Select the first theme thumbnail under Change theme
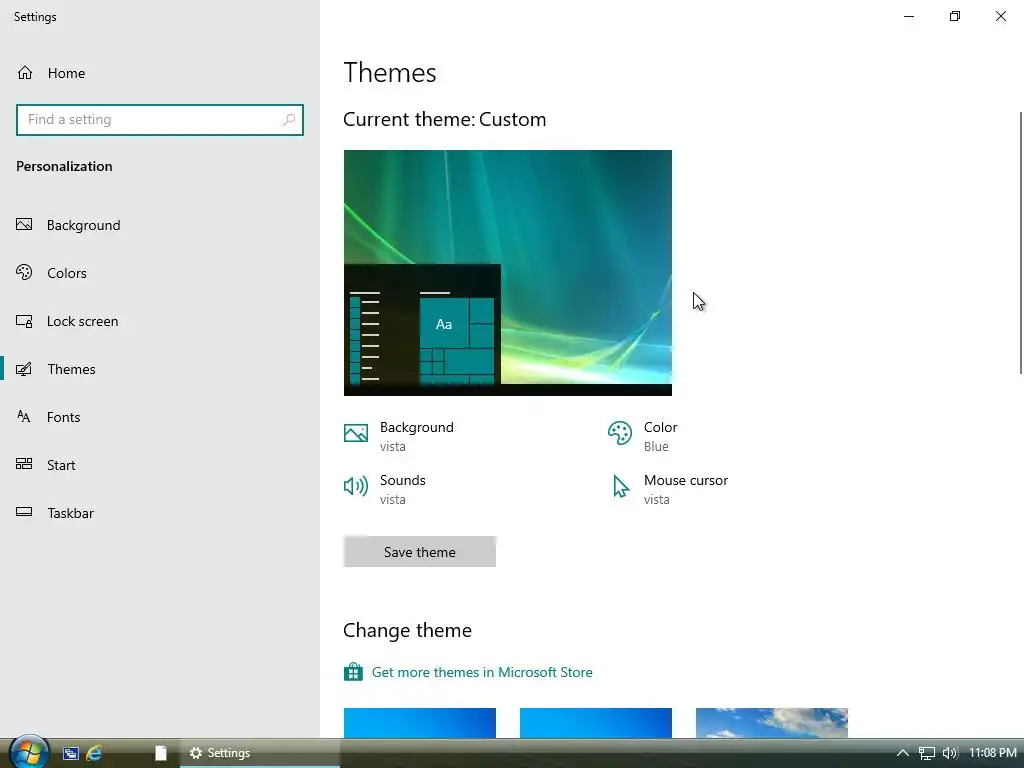 pyautogui.click(x=420, y=723)
